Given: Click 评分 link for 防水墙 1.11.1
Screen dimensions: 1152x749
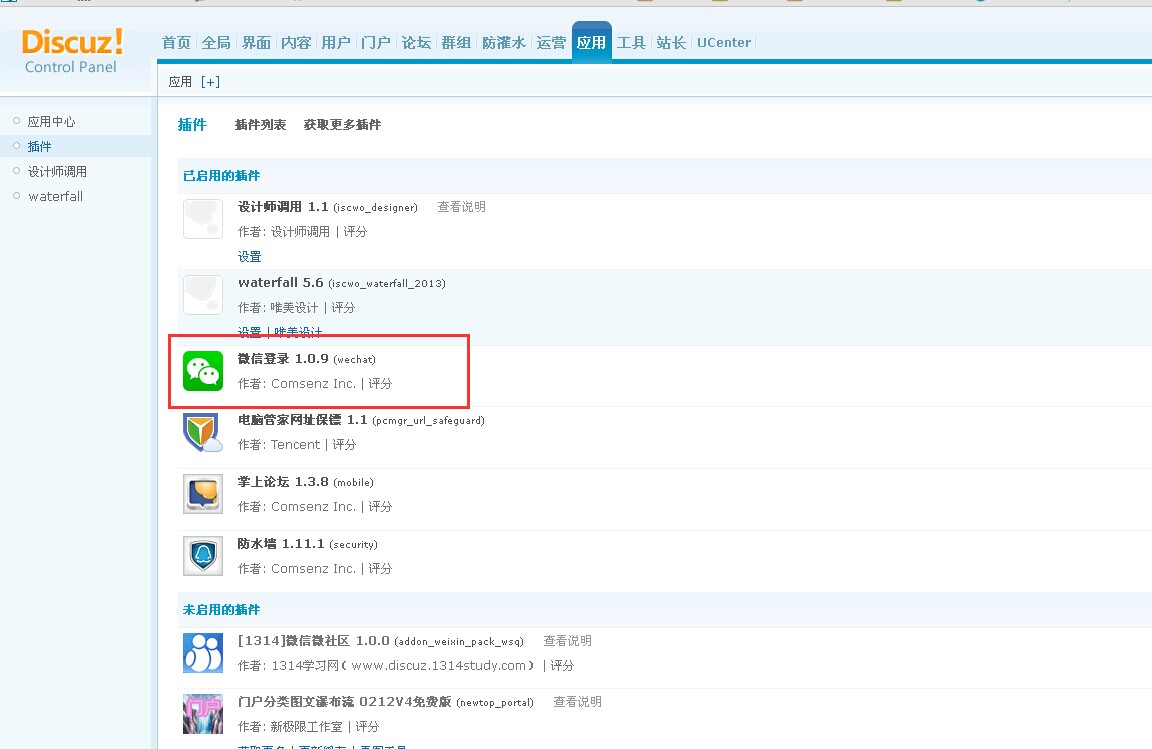Looking at the screenshot, I should (x=380, y=568).
